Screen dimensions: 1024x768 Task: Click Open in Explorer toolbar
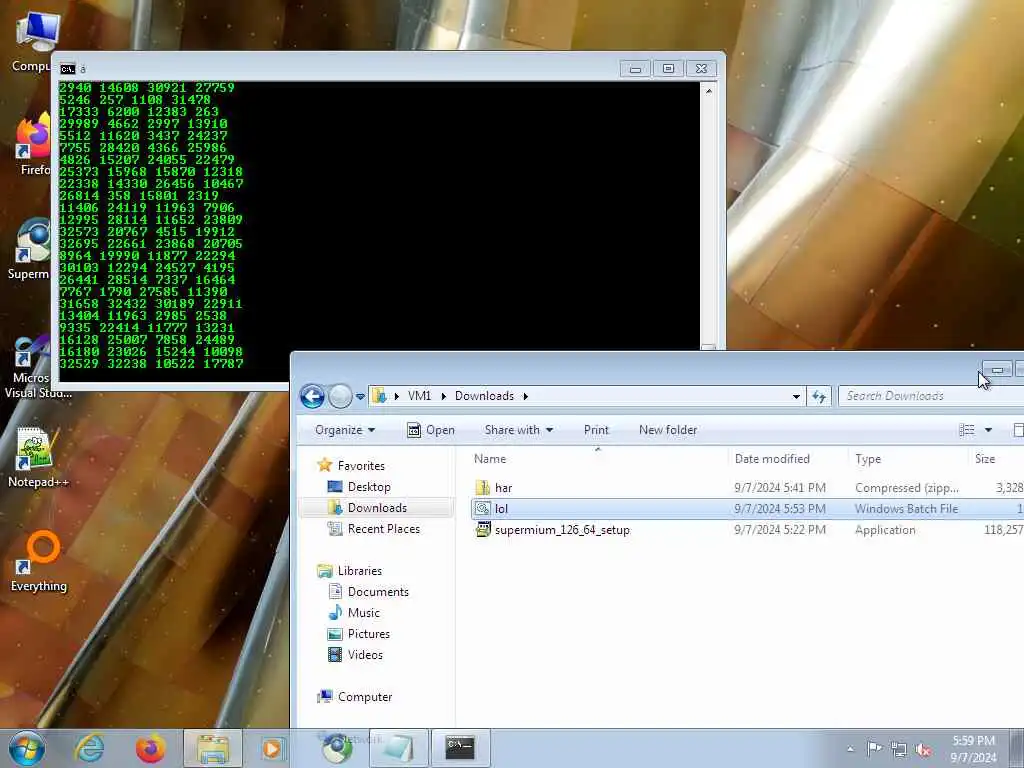pos(431,430)
